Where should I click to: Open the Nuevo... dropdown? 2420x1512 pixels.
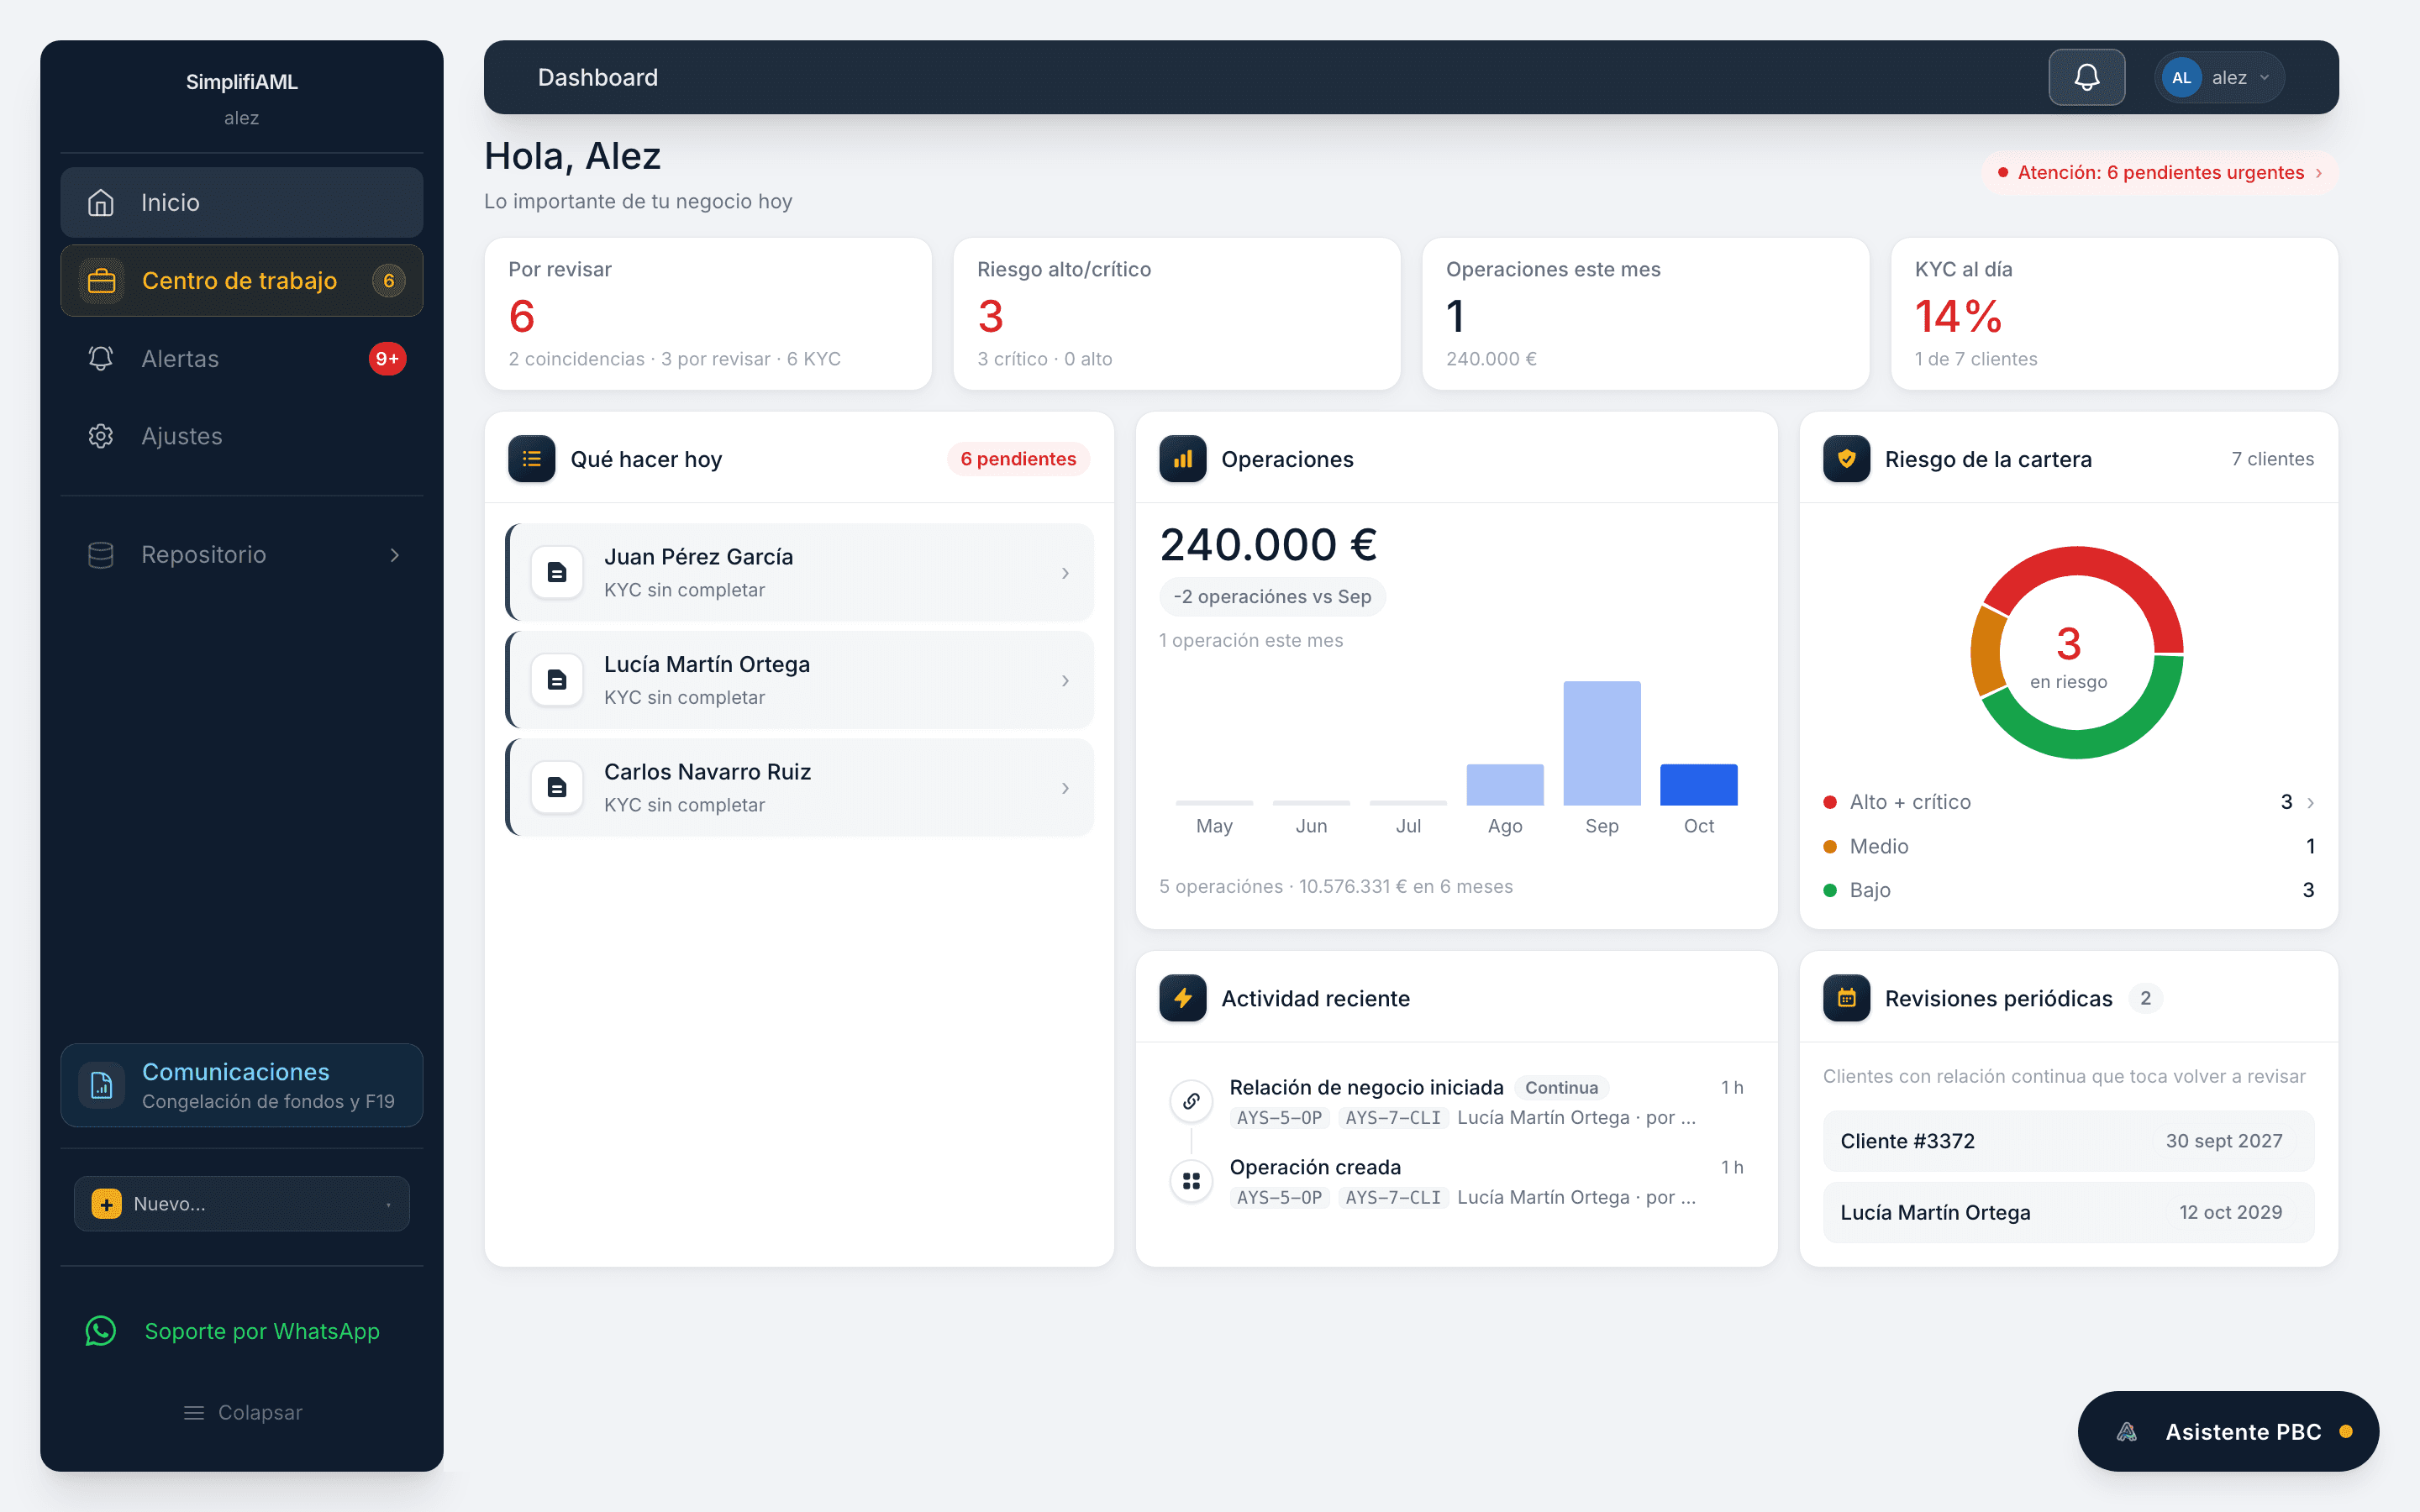242,1204
